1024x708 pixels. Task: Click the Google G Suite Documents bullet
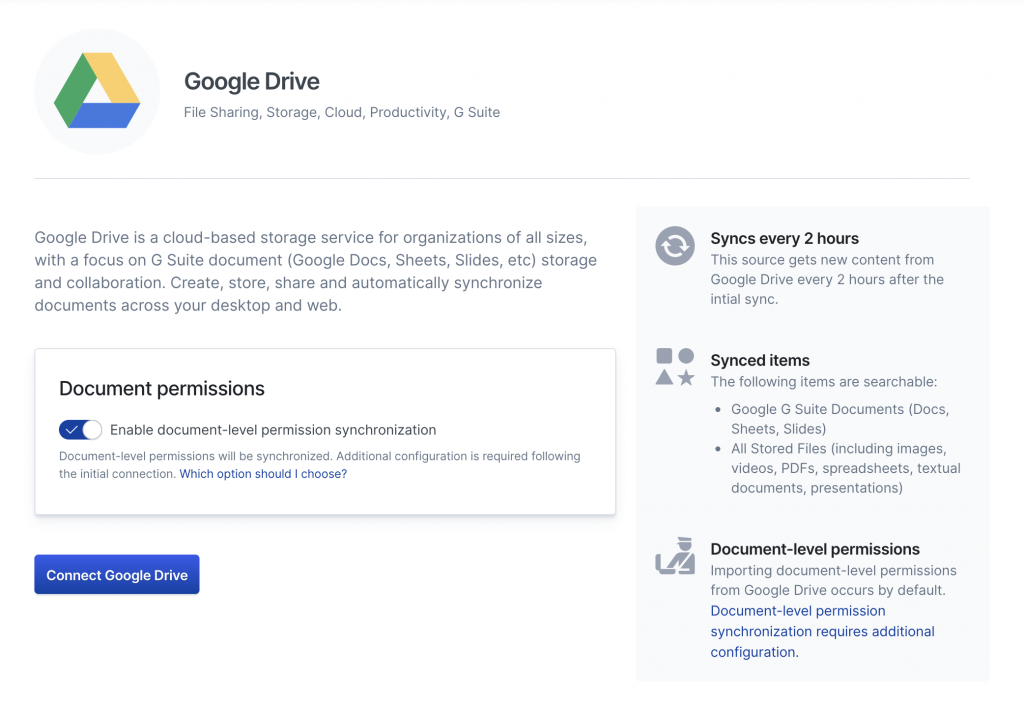840,419
